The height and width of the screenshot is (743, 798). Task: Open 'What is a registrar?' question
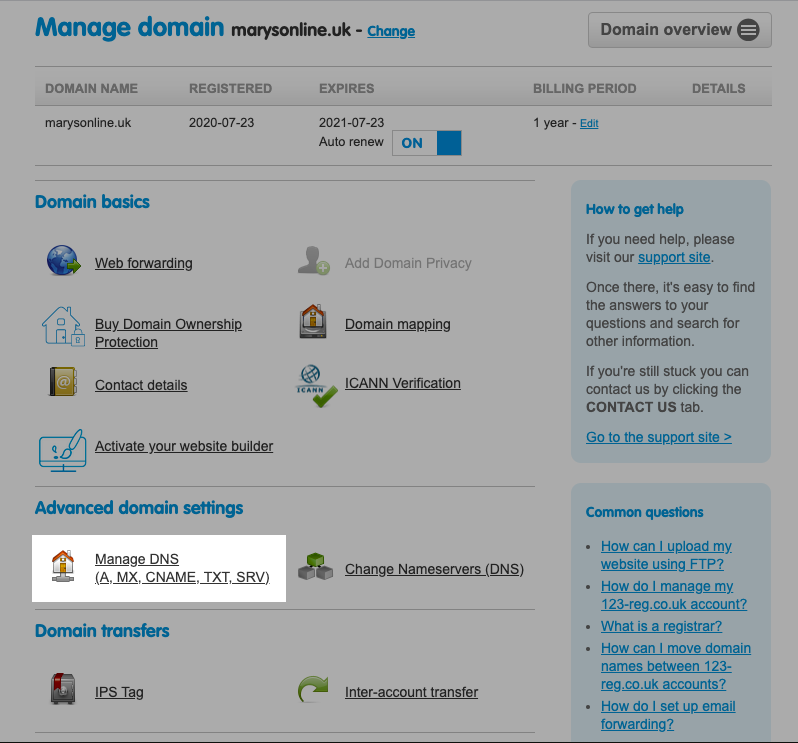tap(661, 626)
